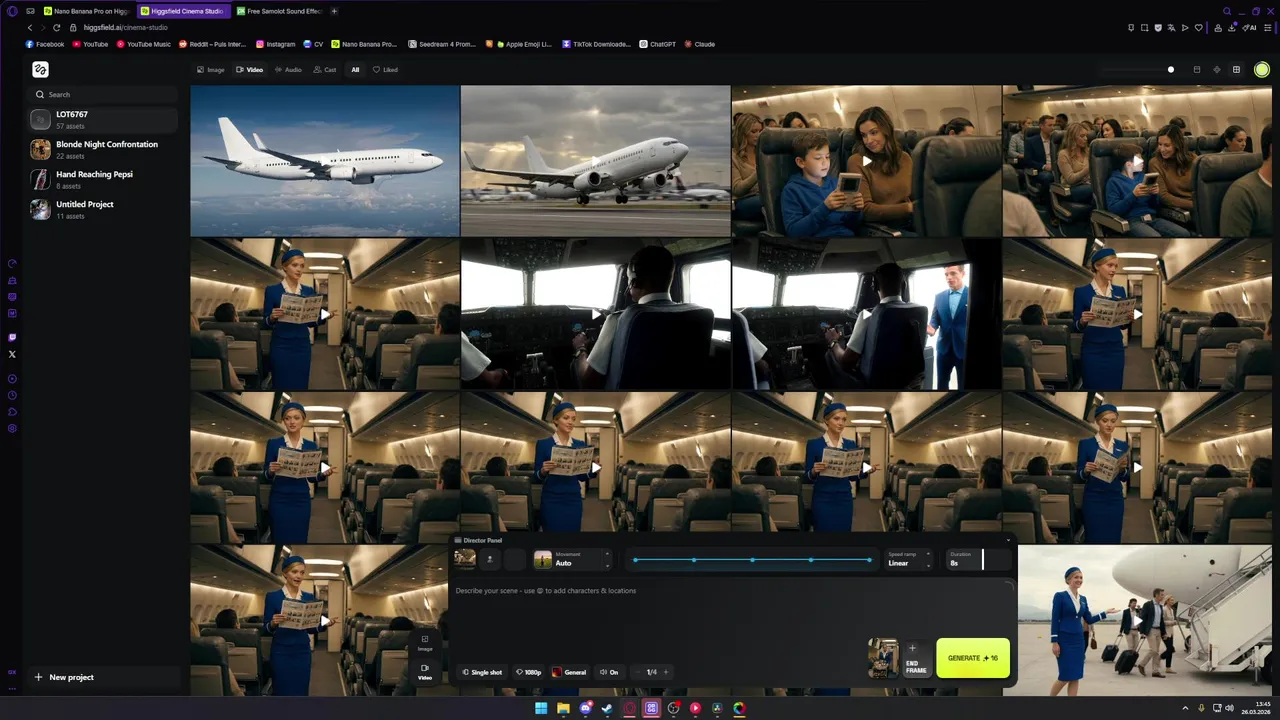Open new browser tab with plus icon
Screen dimensions: 1280x720
334,11
